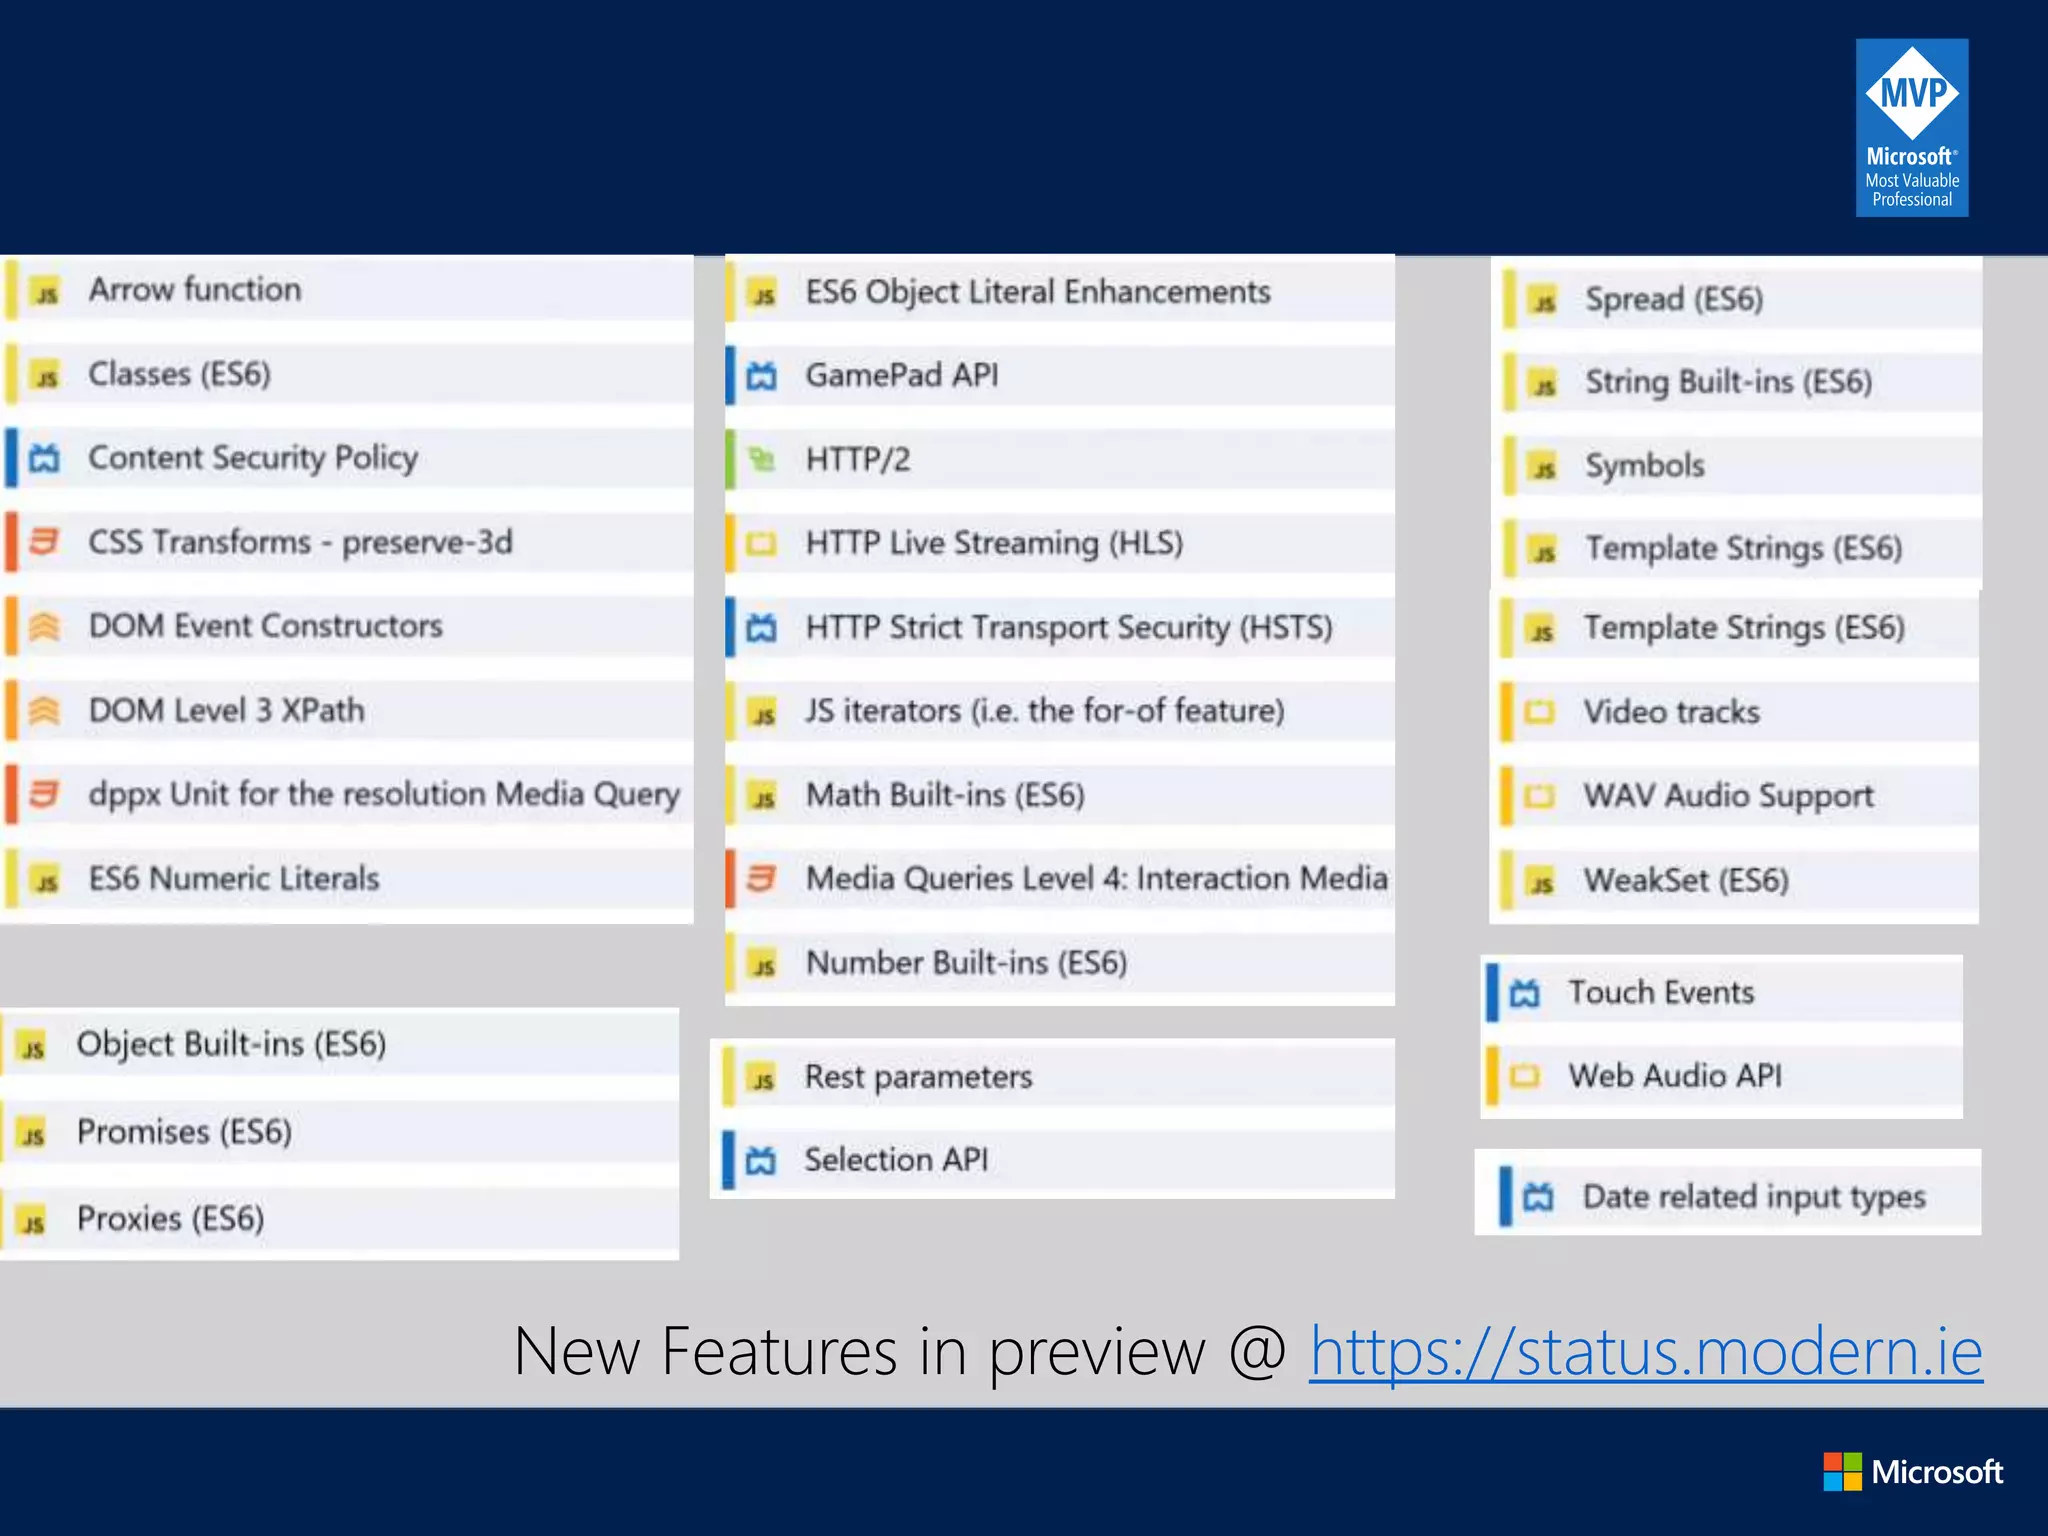Select the String Built-ins (ES6) text
This screenshot has height=1536, width=2048.
click(x=1729, y=382)
